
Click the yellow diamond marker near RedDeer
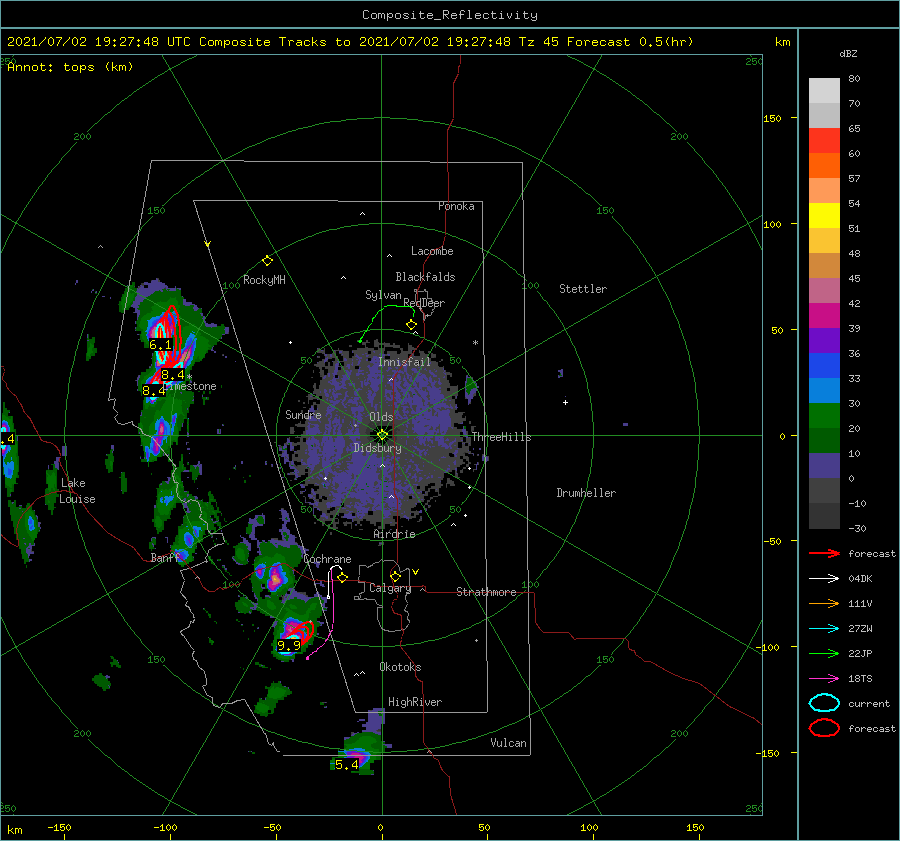click(412, 325)
